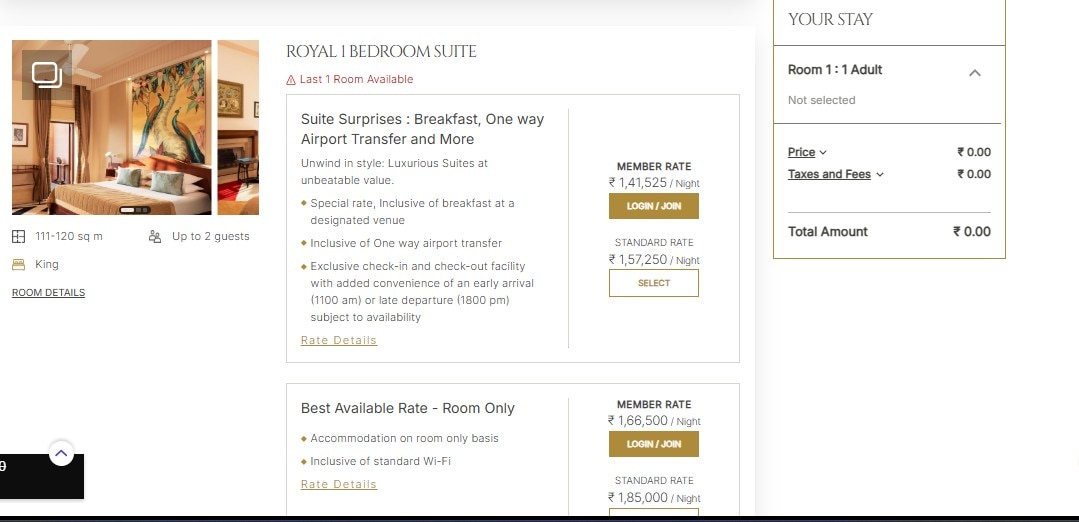Open Rate Details for Best Available Rate
The image size is (1079, 522).
(x=339, y=484)
